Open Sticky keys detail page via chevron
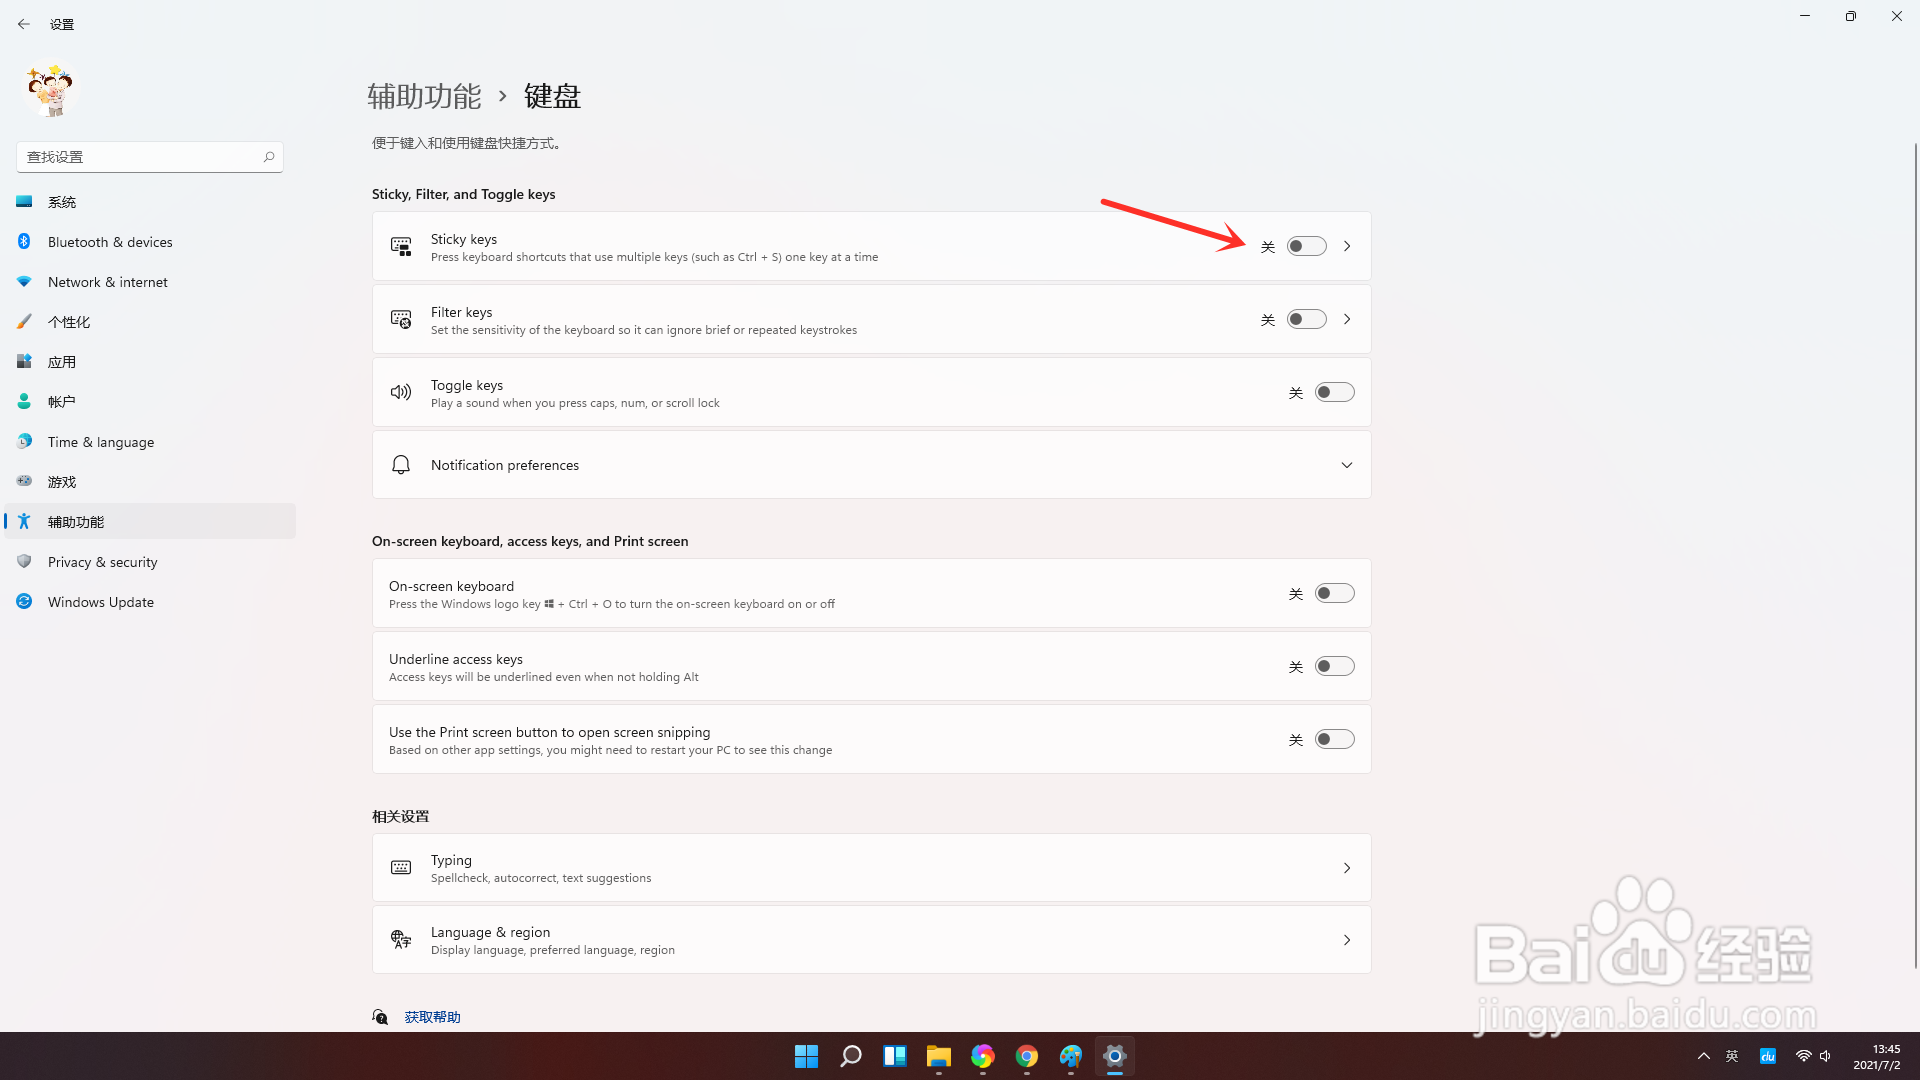The width and height of the screenshot is (1920, 1080). [1347, 246]
